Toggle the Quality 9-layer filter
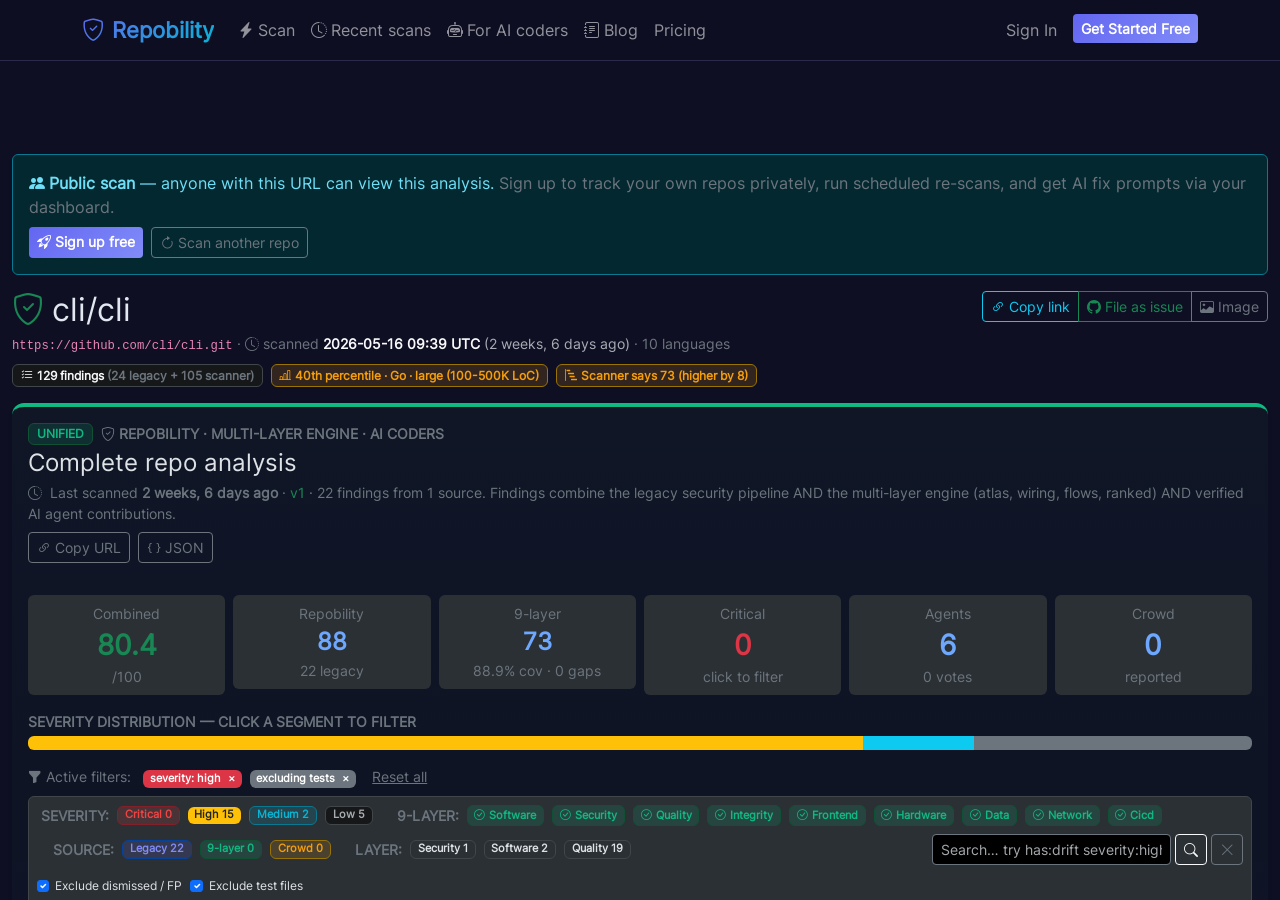Image resolution: width=1280 pixels, height=900 pixels. (x=666, y=815)
